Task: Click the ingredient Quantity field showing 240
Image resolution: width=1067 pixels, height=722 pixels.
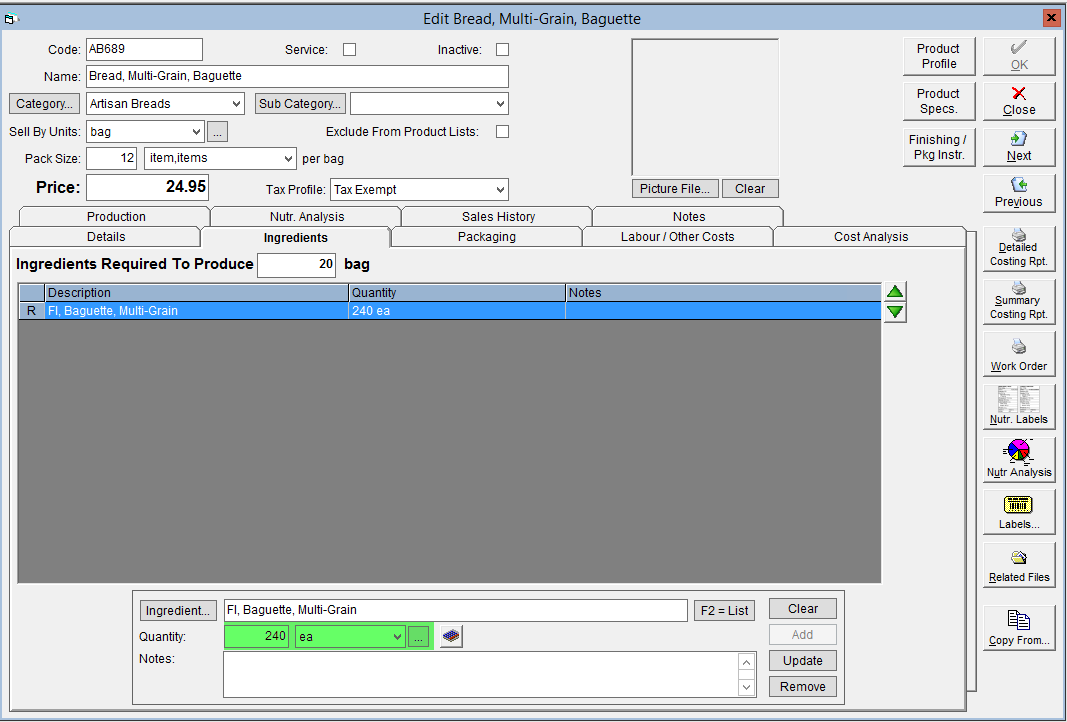Action: coord(257,637)
